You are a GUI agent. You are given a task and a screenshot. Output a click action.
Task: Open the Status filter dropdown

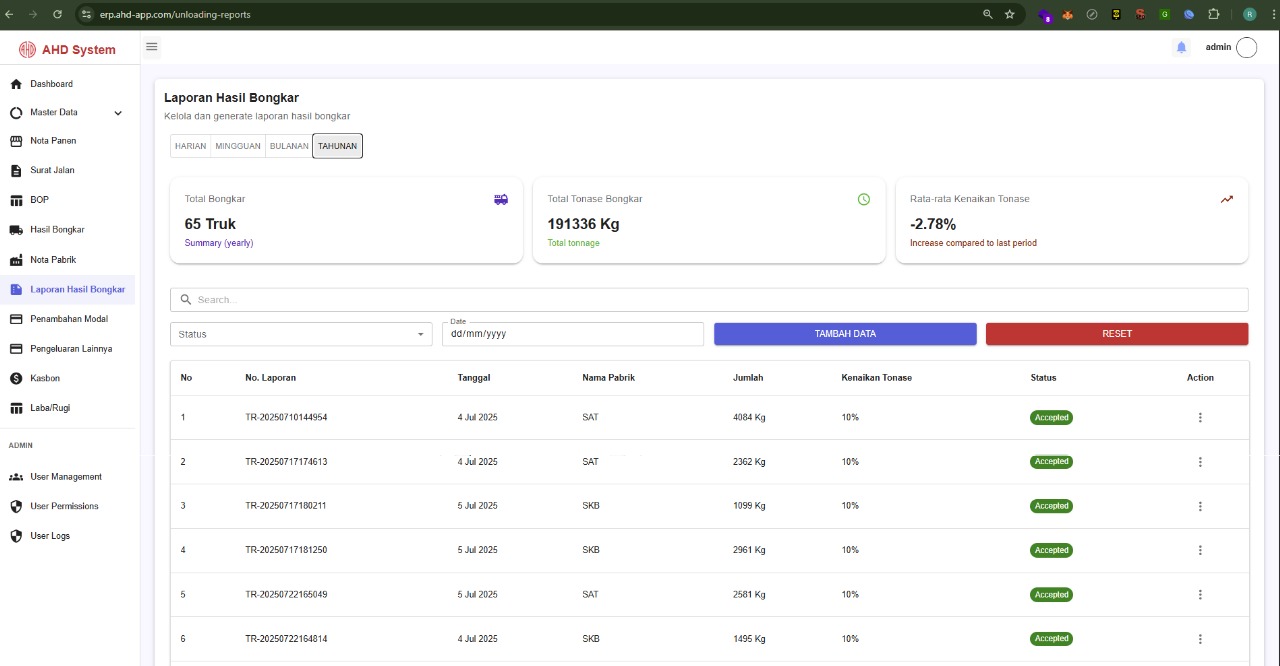click(x=301, y=334)
